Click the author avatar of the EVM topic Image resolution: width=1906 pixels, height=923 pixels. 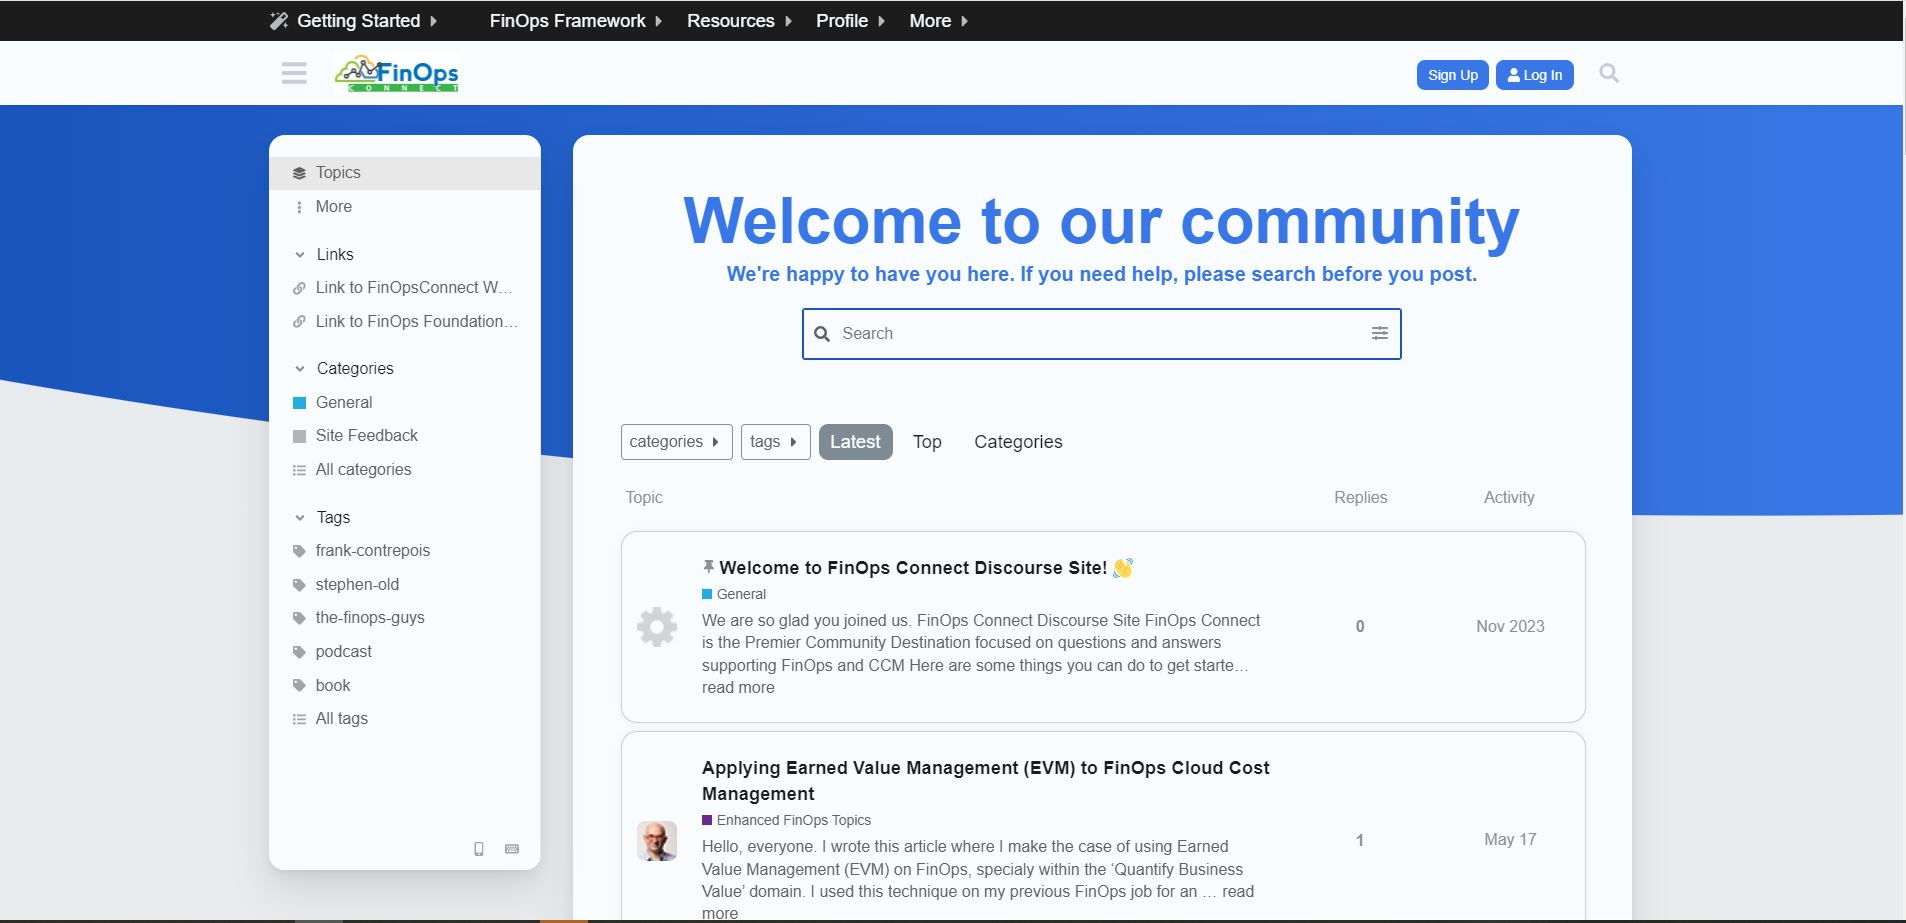click(657, 841)
